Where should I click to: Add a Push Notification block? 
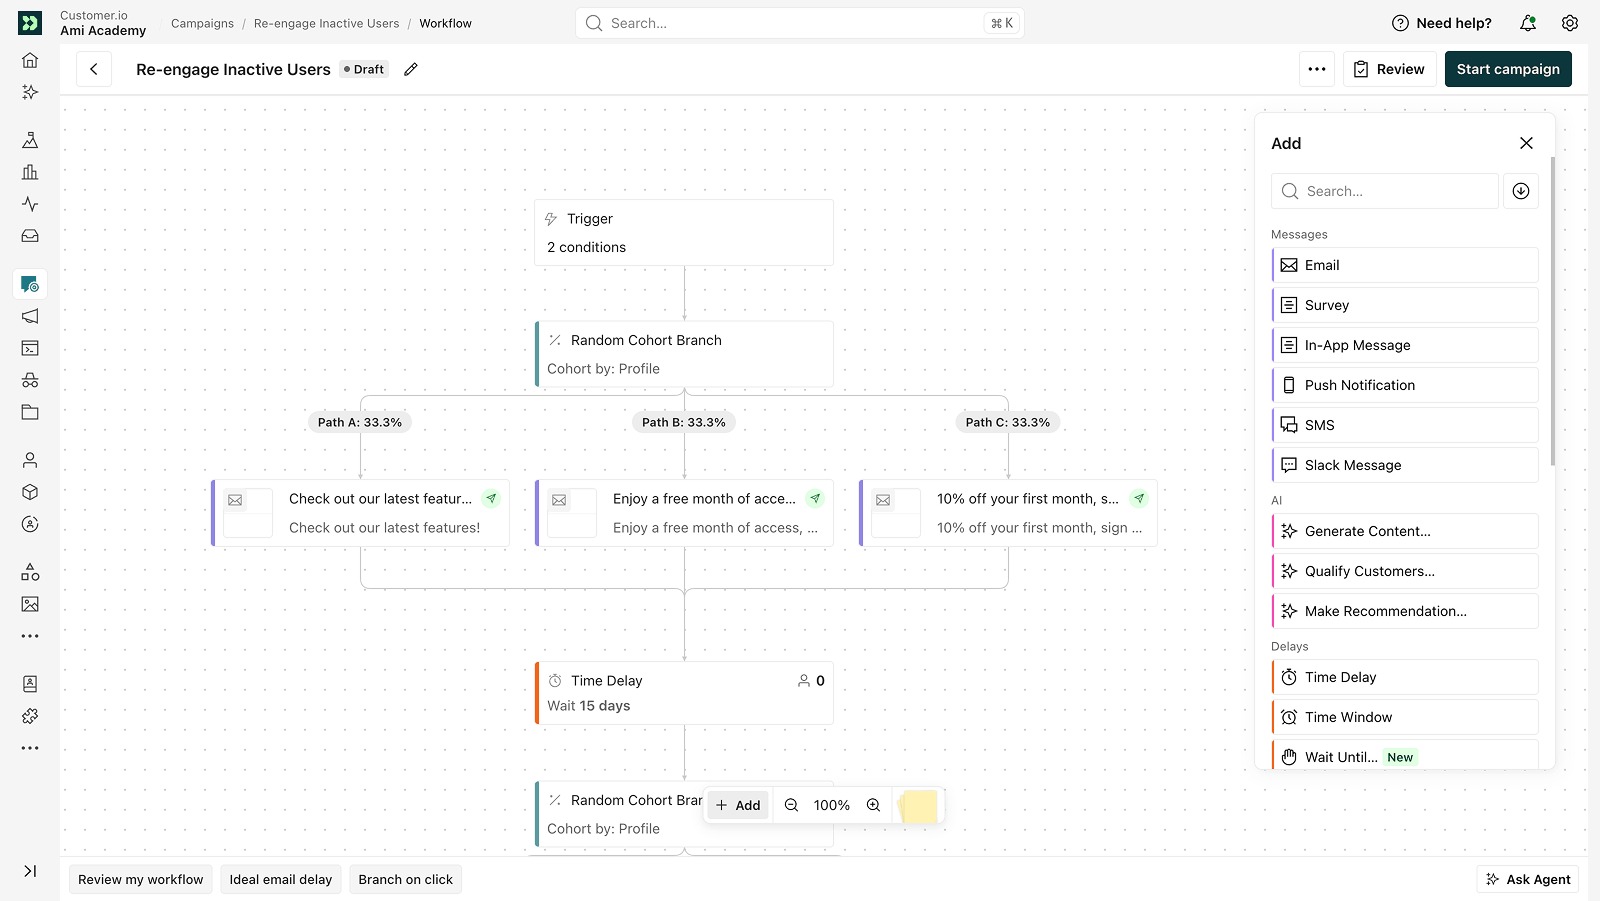point(1405,385)
